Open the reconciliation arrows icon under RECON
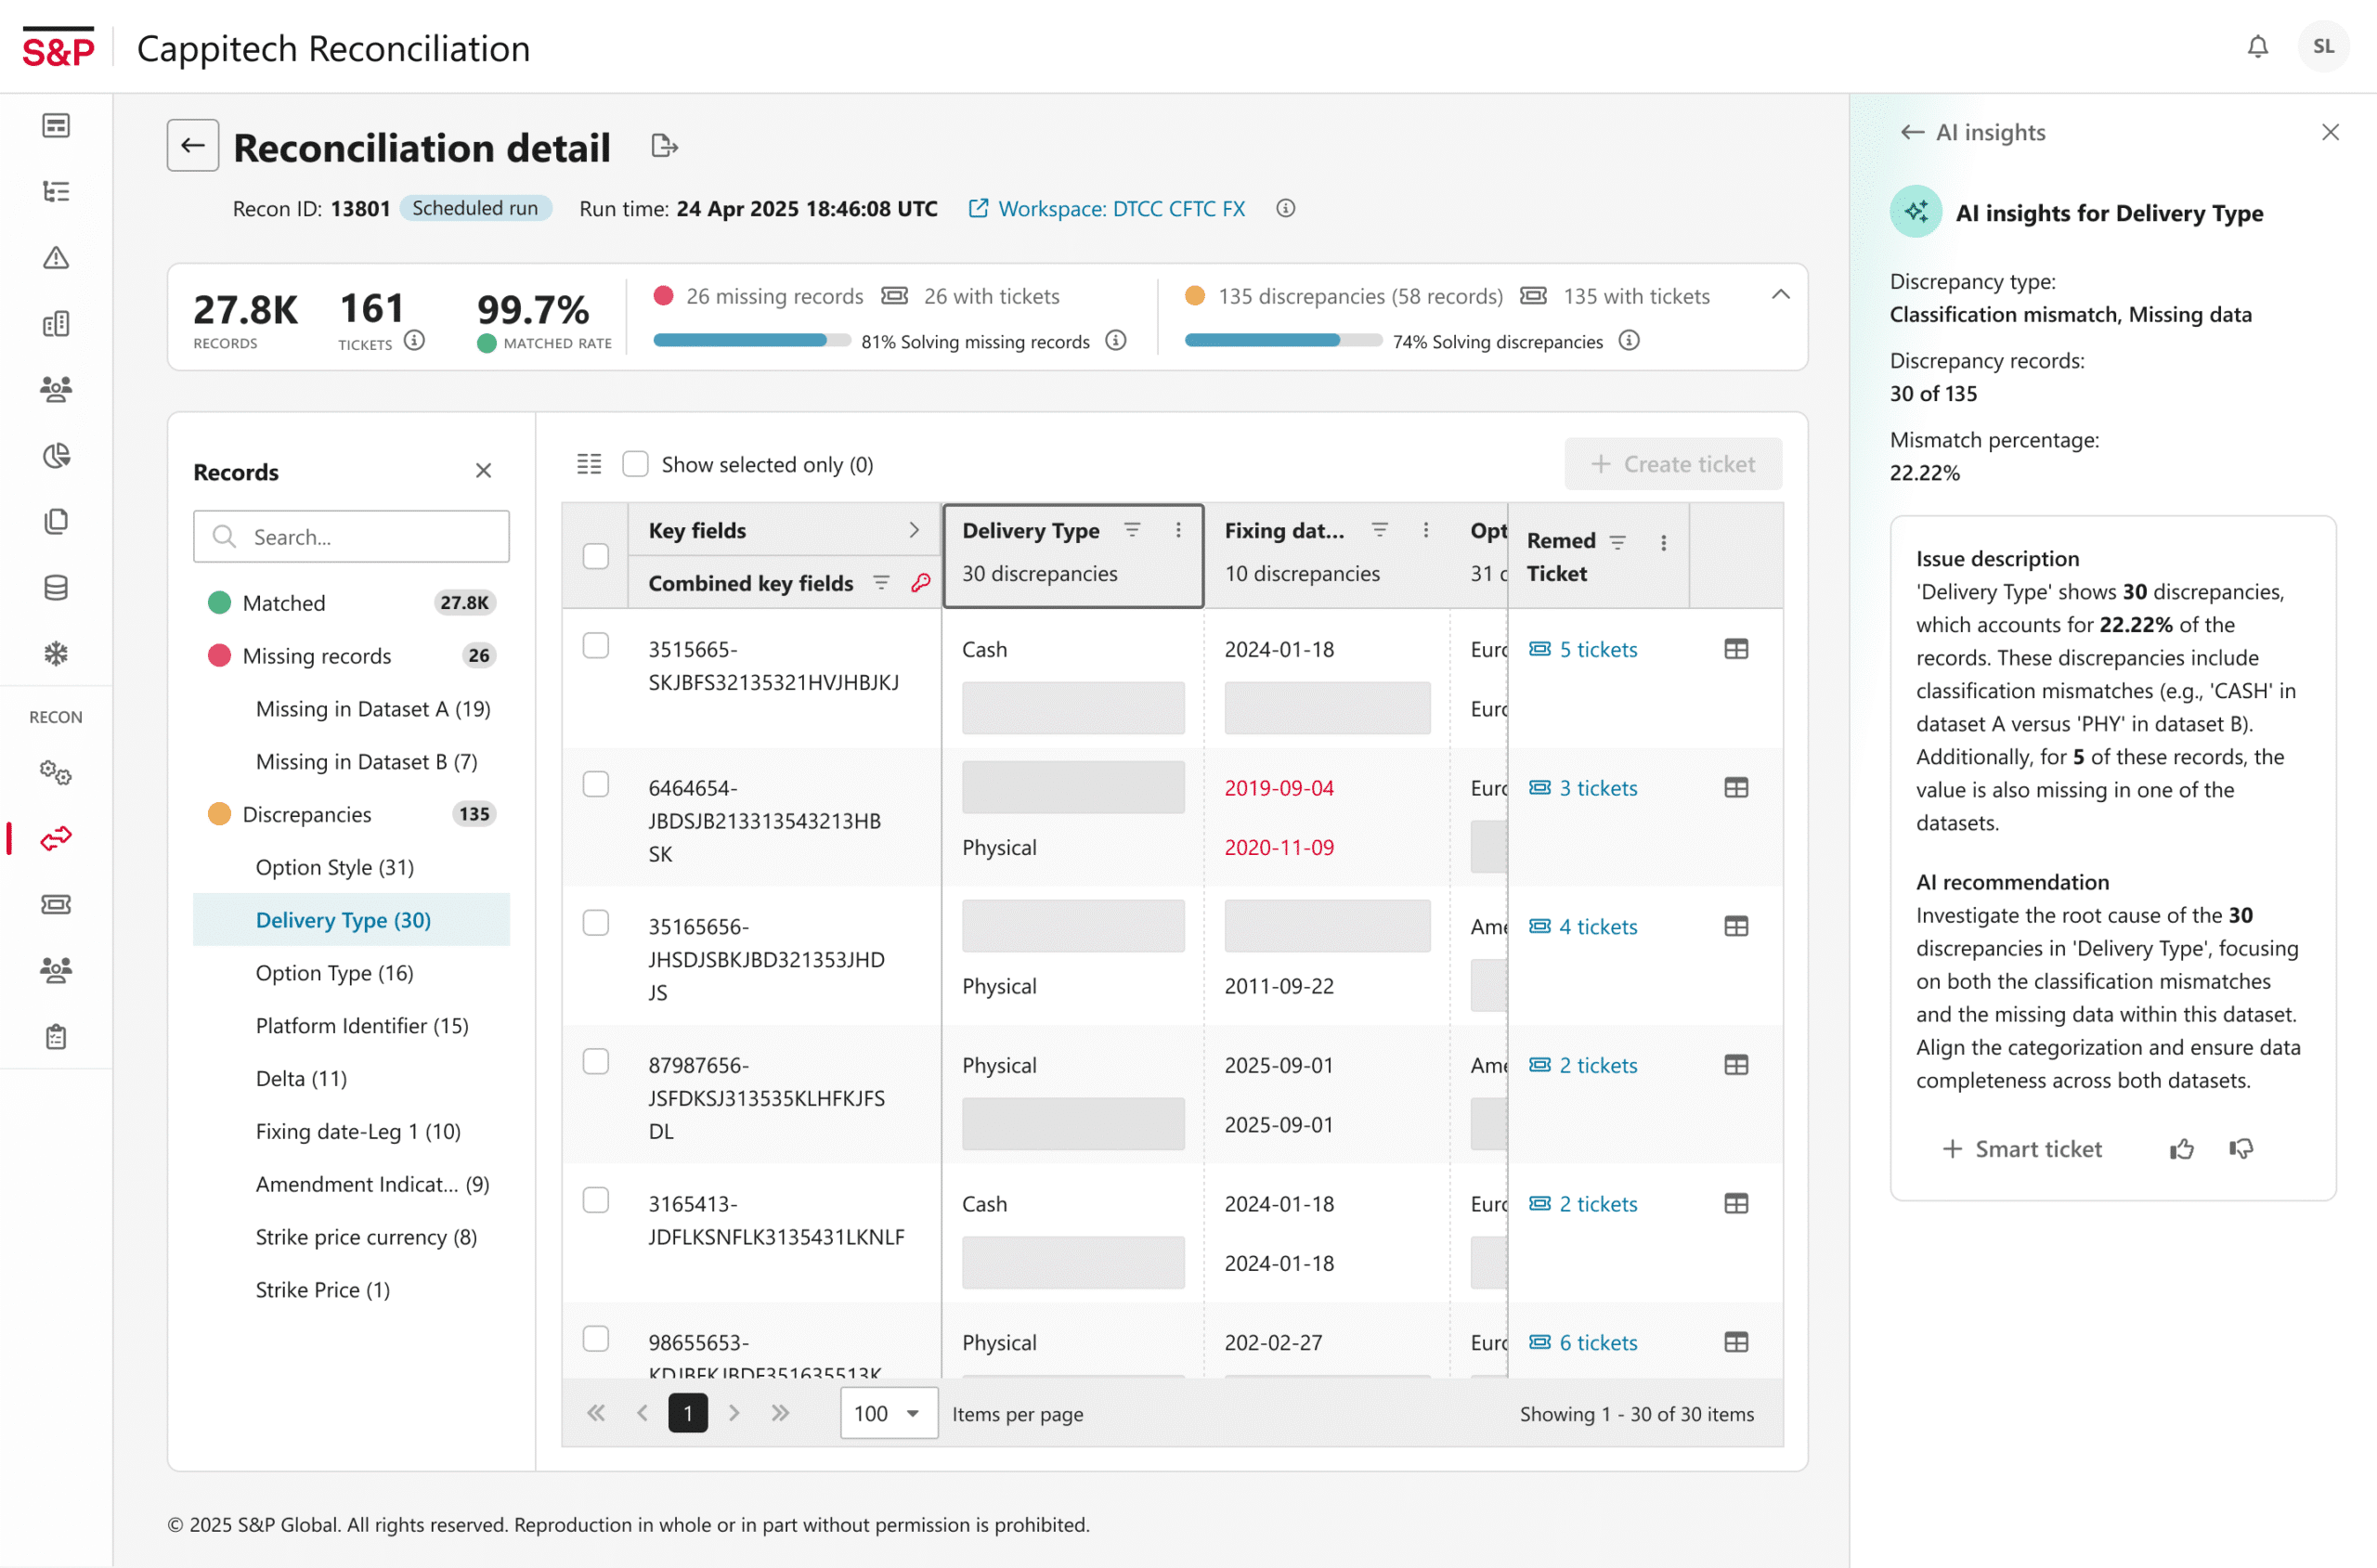The image size is (2377, 1568). [56, 838]
